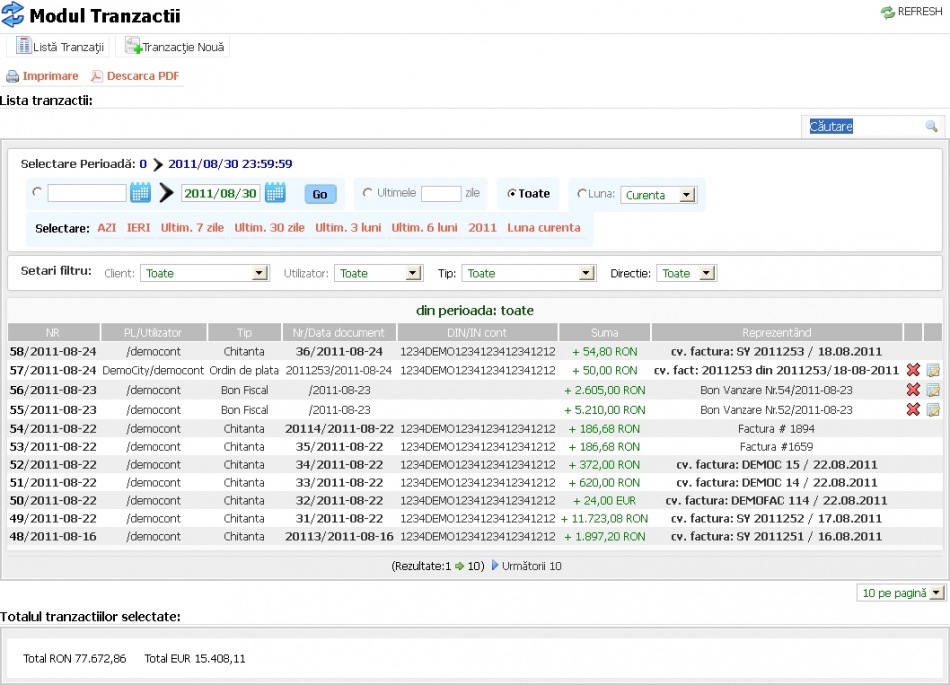
Task: Click the AZI quick selection link
Action: coord(107,228)
